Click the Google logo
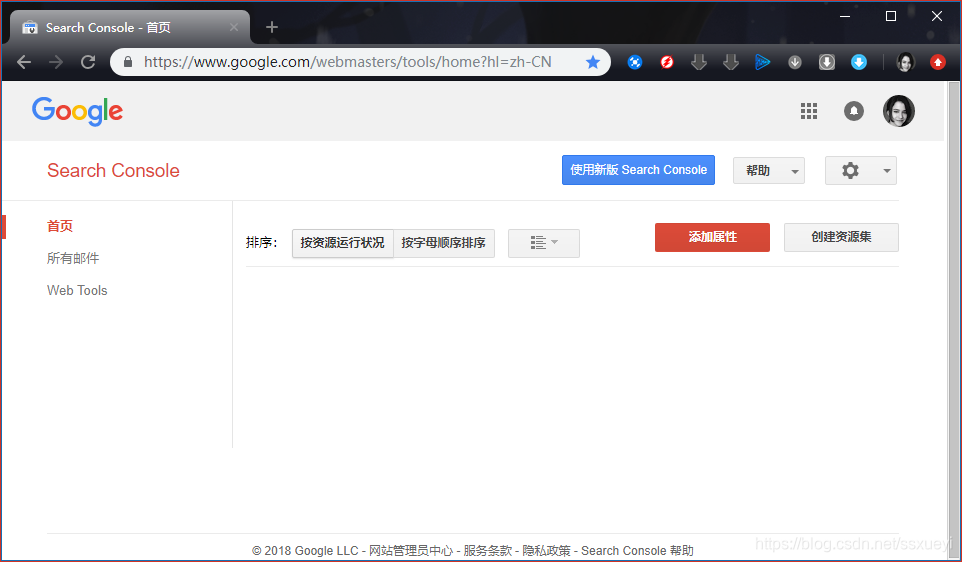The width and height of the screenshot is (962, 562). click(77, 111)
